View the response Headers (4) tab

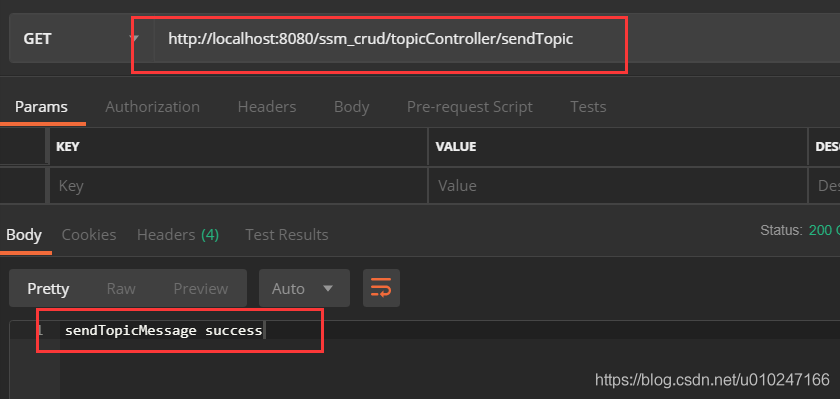[178, 235]
